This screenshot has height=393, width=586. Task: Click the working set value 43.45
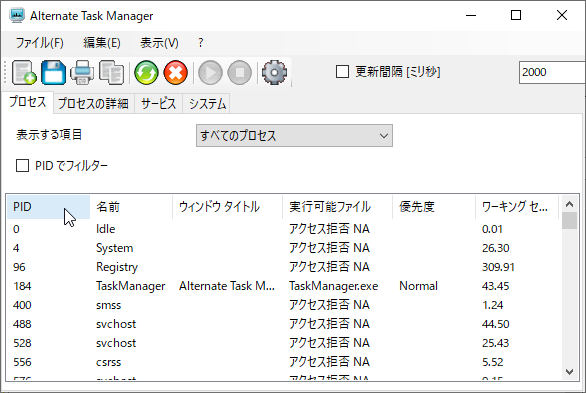[496, 286]
